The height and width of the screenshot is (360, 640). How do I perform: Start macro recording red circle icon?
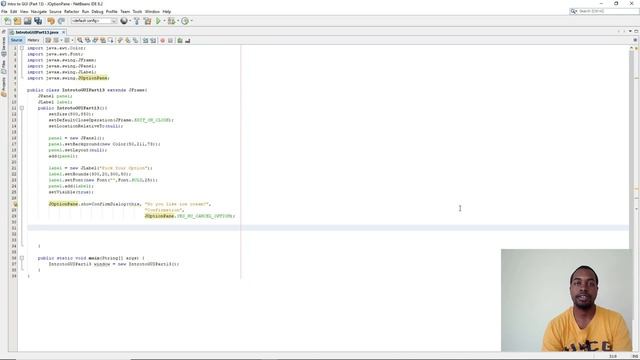pos(162,40)
